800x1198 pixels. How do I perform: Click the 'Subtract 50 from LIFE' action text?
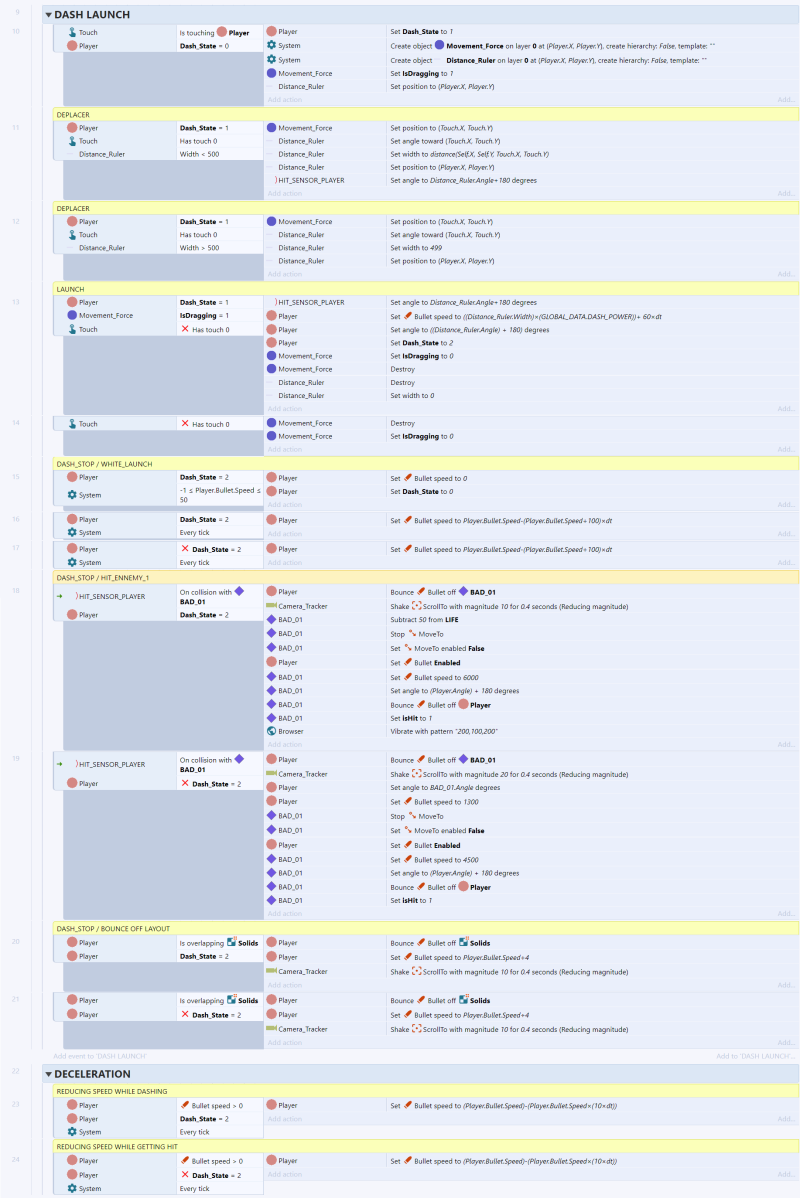(x=425, y=620)
